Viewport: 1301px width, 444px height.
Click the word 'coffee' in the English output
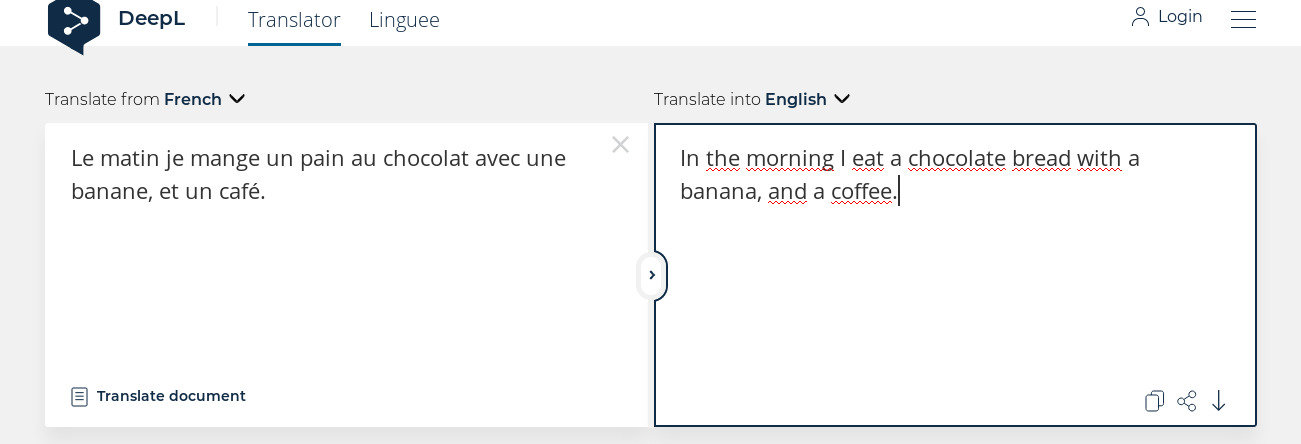point(862,191)
